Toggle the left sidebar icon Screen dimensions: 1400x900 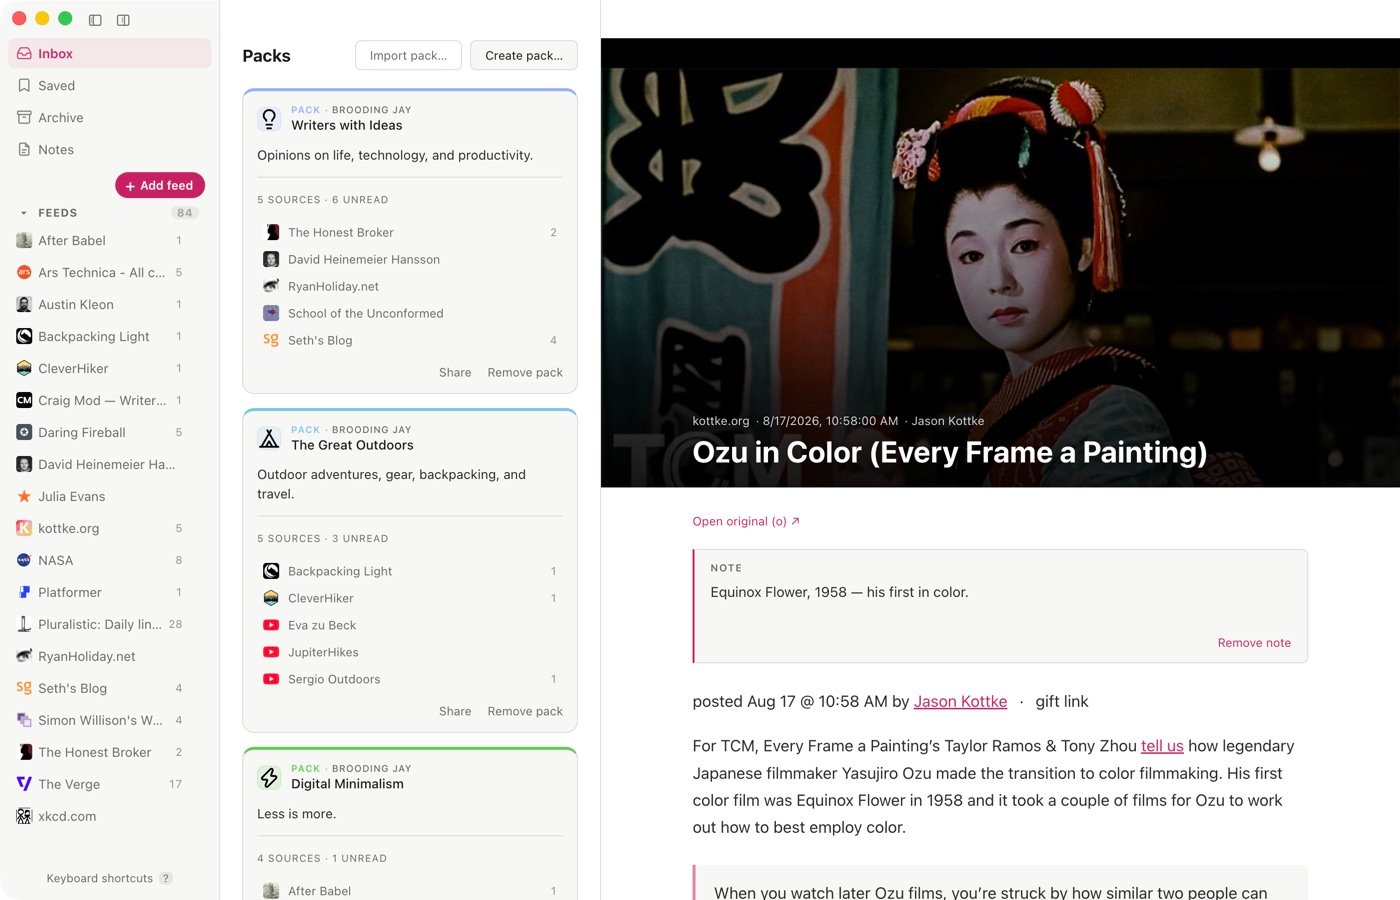95,20
